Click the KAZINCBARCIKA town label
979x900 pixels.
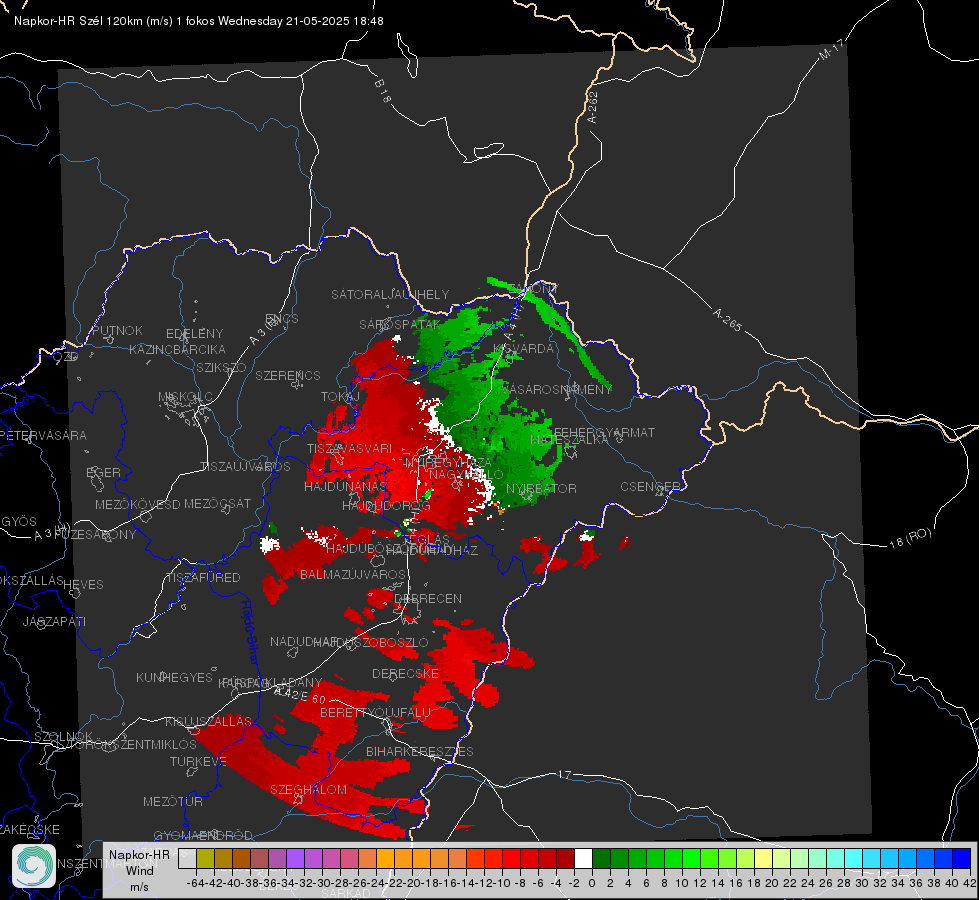177,349
